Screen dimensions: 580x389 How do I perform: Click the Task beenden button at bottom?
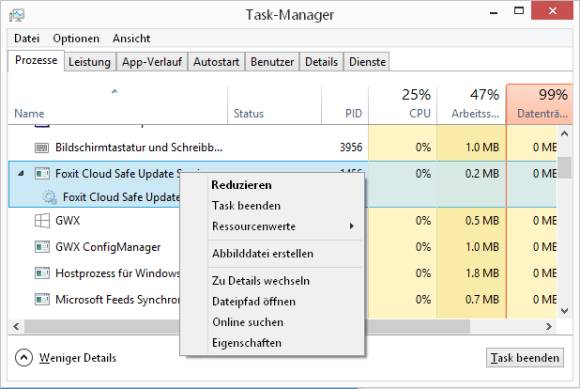[x=525, y=358]
